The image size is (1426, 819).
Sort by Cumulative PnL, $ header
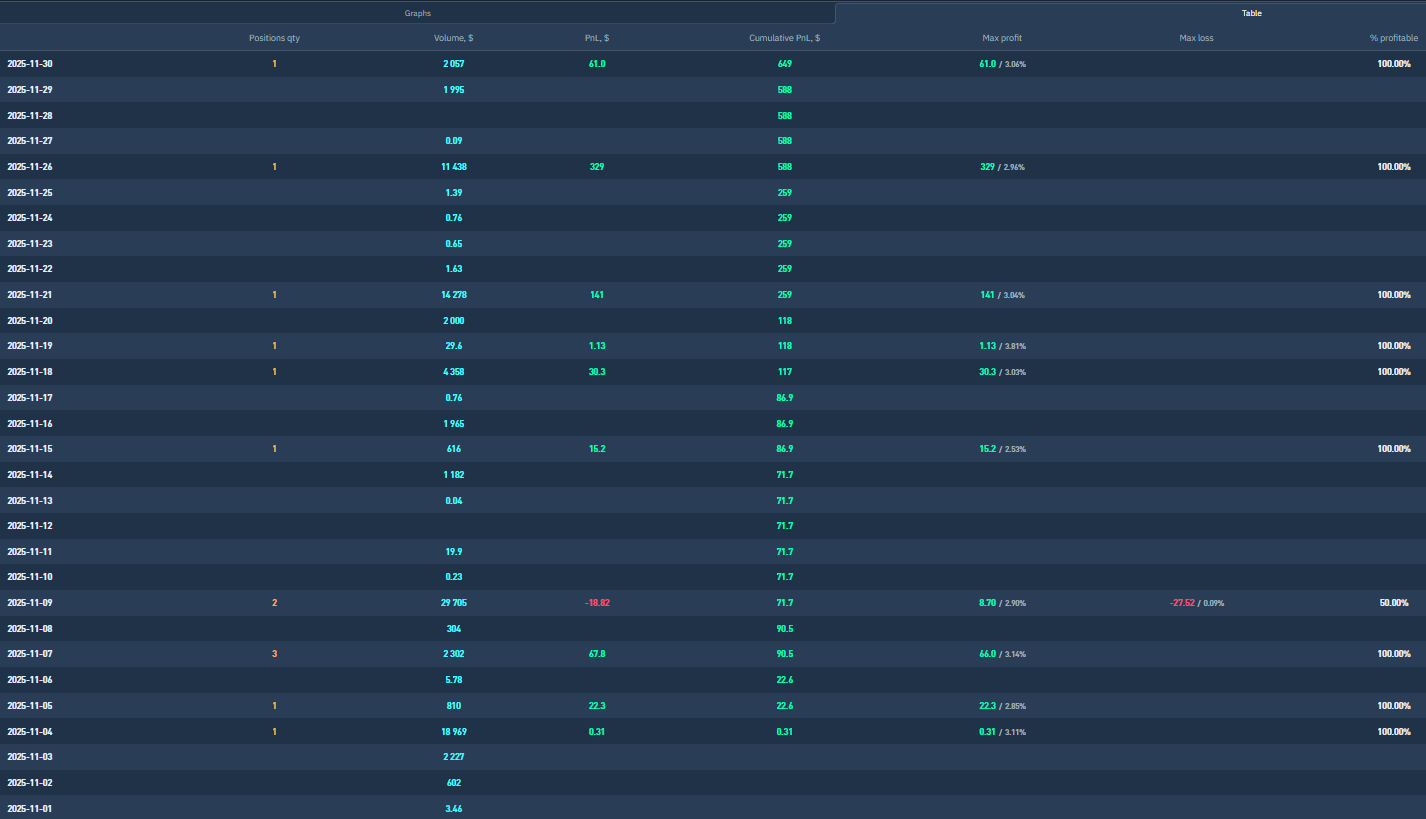(x=784, y=38)
